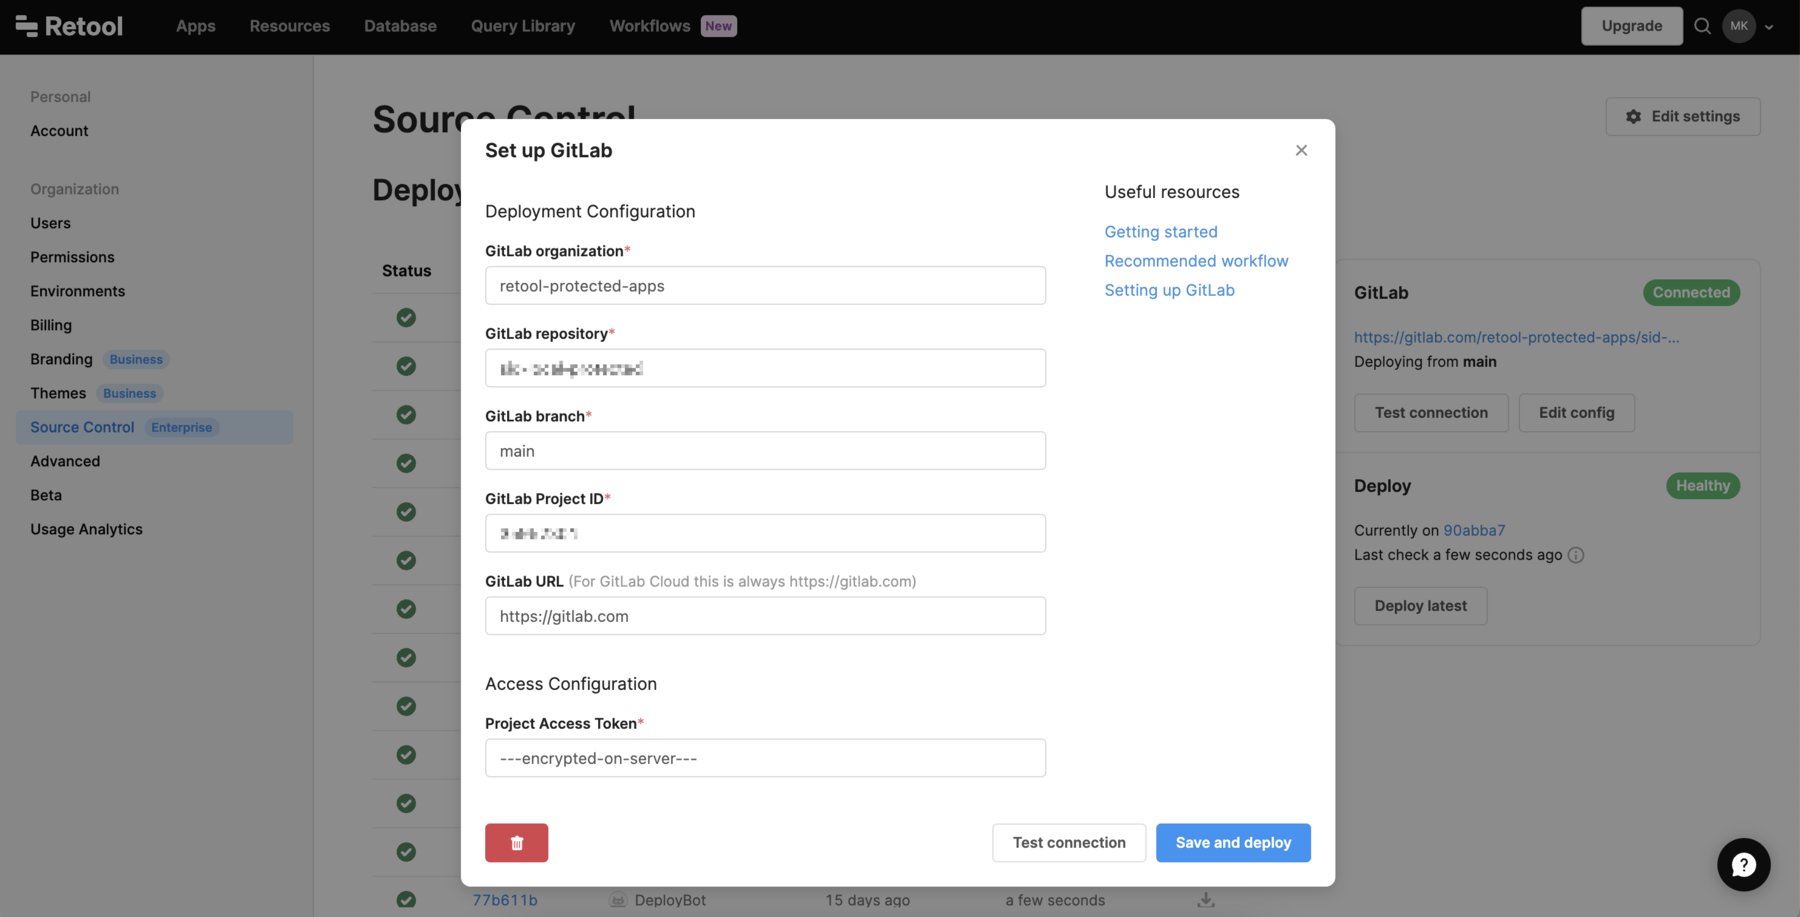Open the search magnifier icon
The height and width of the screenshot is (917, 1800).
pyautogui.click(x=1702, y=26)
